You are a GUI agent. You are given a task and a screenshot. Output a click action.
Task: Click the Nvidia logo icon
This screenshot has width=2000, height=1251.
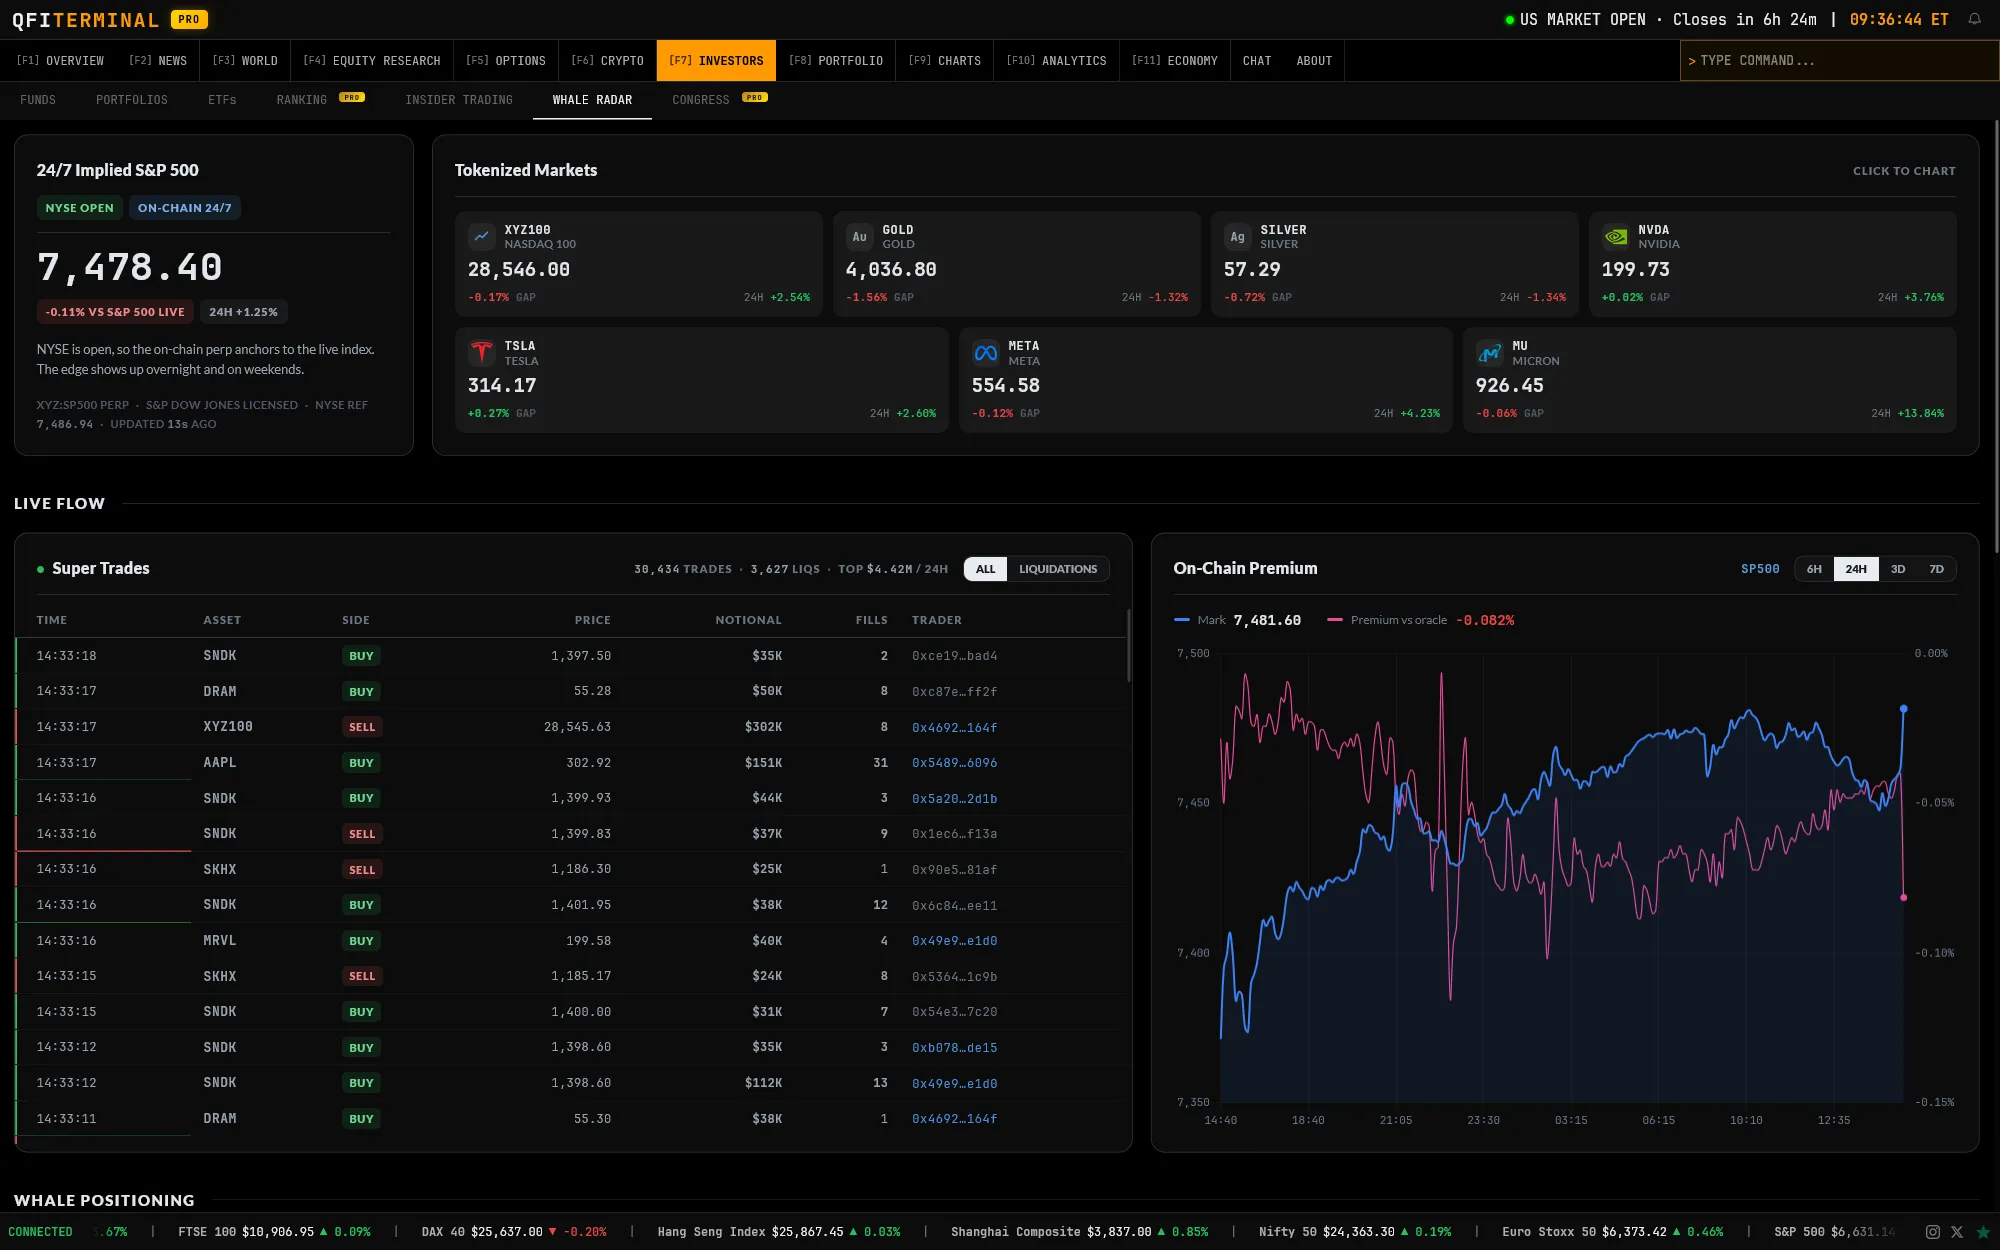point(1616,237)
